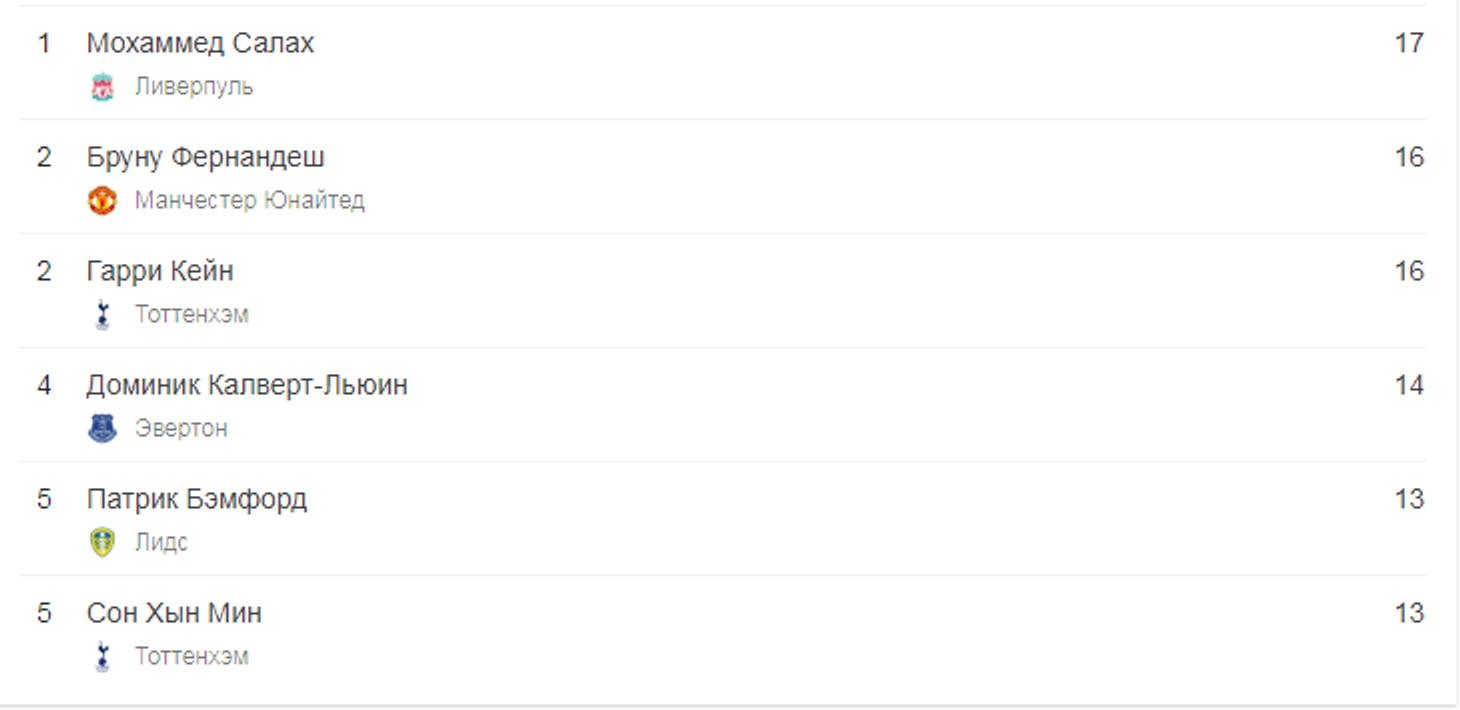Select the Лидс team name
Viewport: 1460px width, 710px height.
coord(161,543)
